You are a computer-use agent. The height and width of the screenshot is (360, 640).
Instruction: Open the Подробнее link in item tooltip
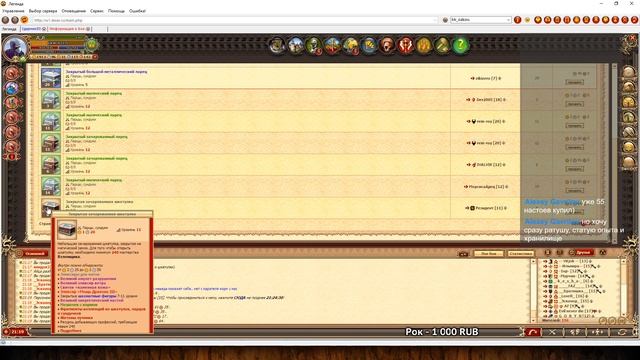click(x=71, y=331)
